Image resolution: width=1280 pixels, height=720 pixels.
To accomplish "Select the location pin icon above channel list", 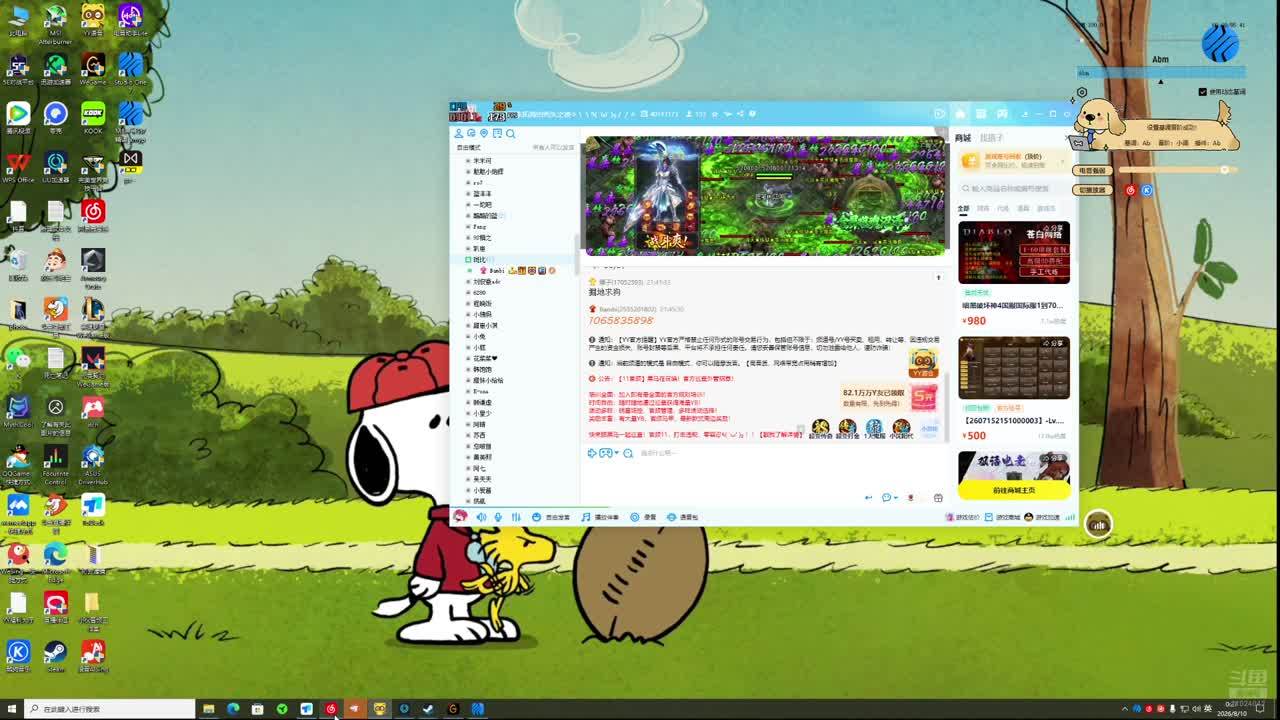I will (x=484, y=133).
